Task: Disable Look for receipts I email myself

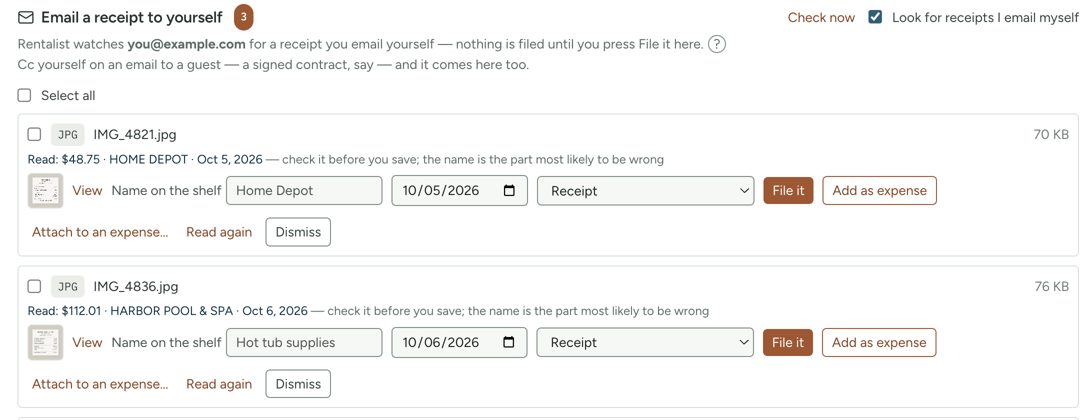Action: (875, 17)
